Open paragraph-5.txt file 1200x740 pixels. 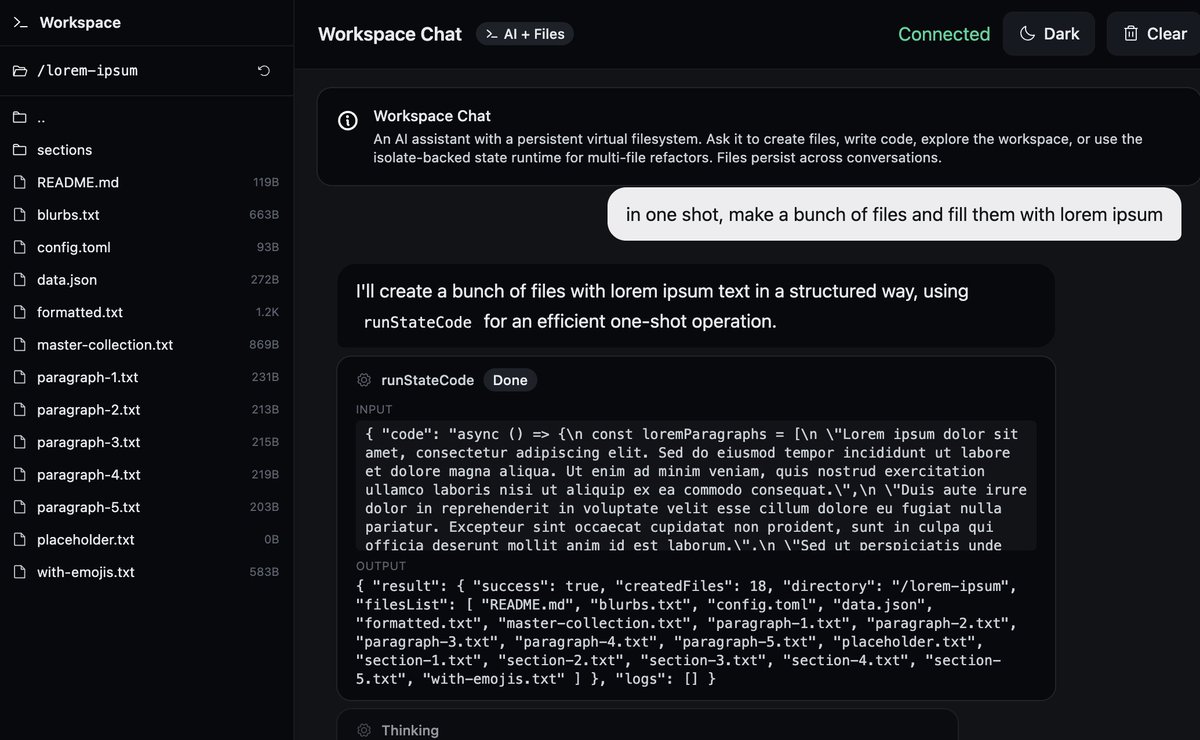tap(146, 507)
